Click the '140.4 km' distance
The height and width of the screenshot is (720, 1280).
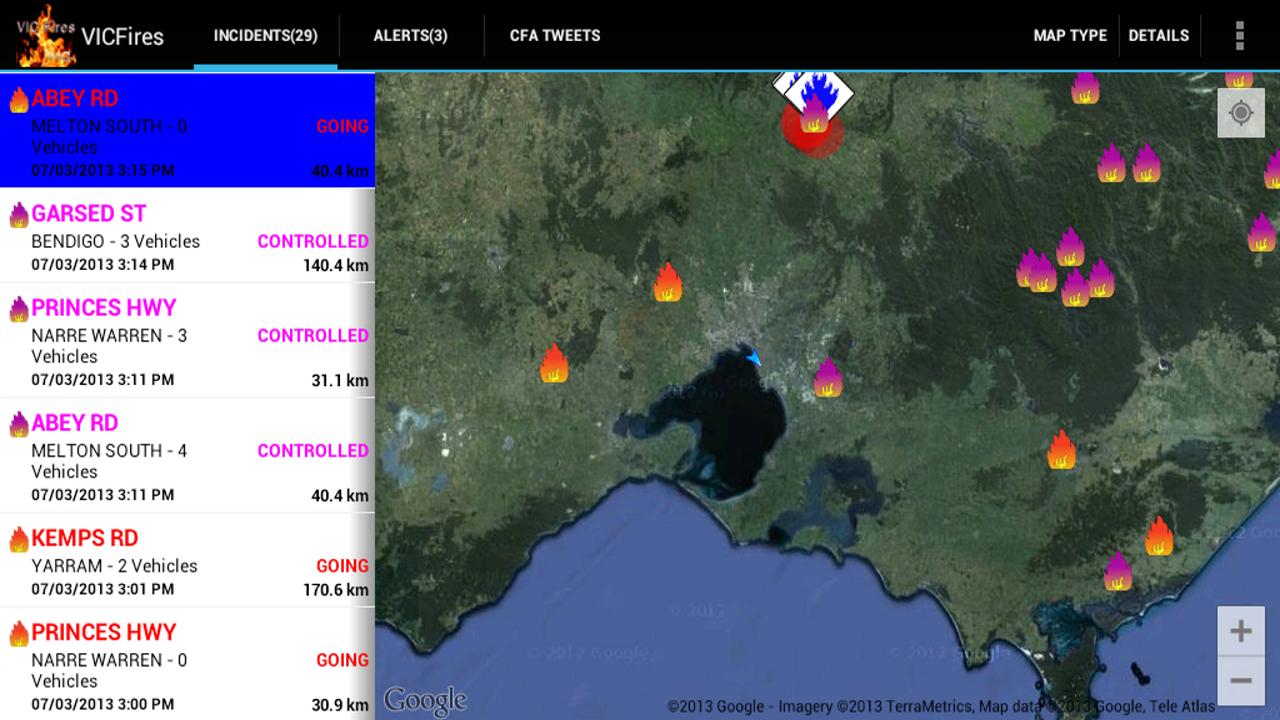pos(336,265)
